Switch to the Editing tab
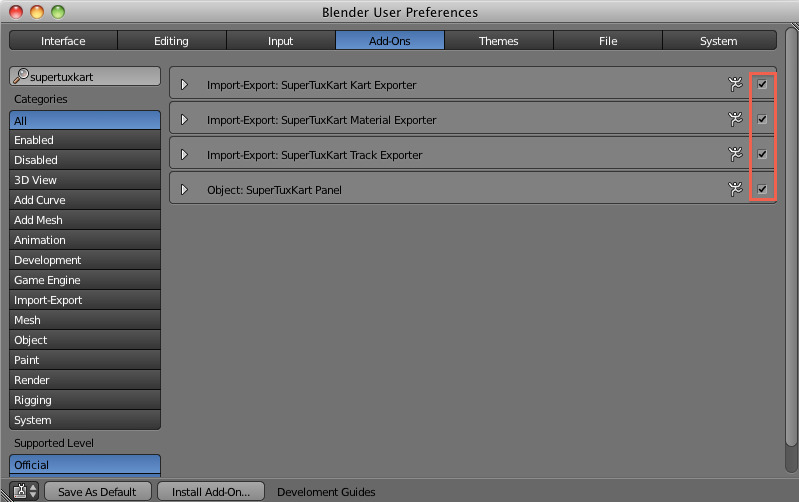 tap(172, 40)
